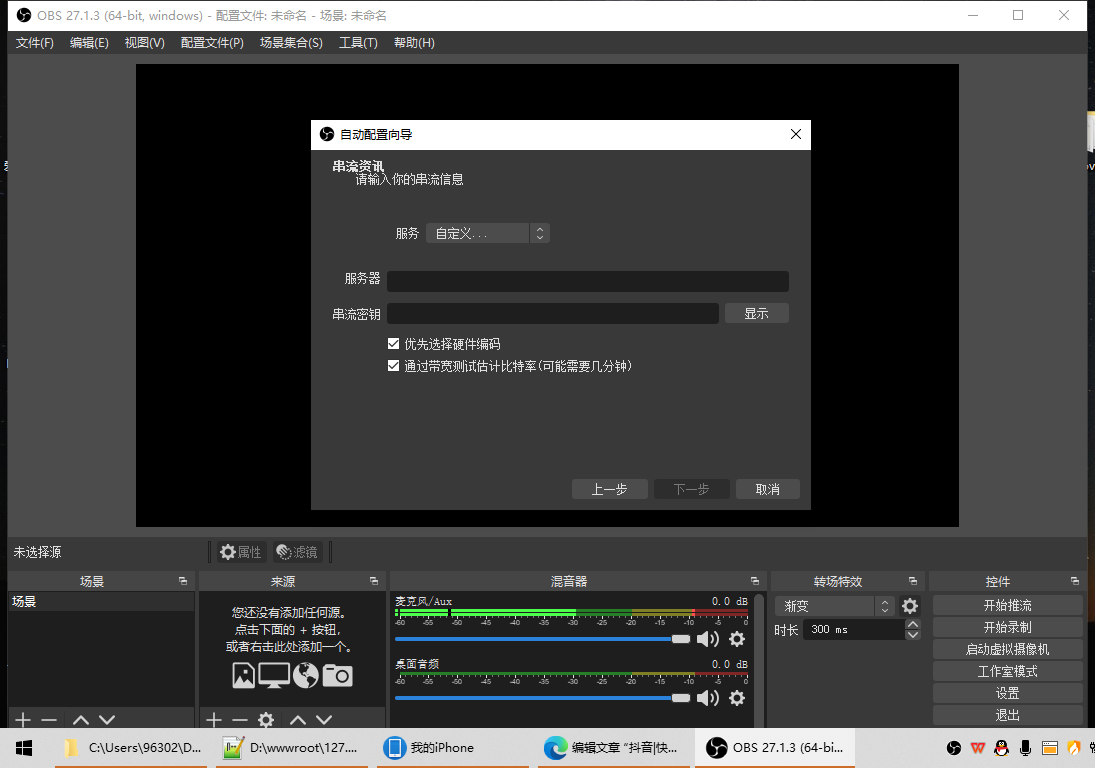Screen dimensions: 1095x768
Task: Move scene down with arrow icon
Action: [107, 720]
